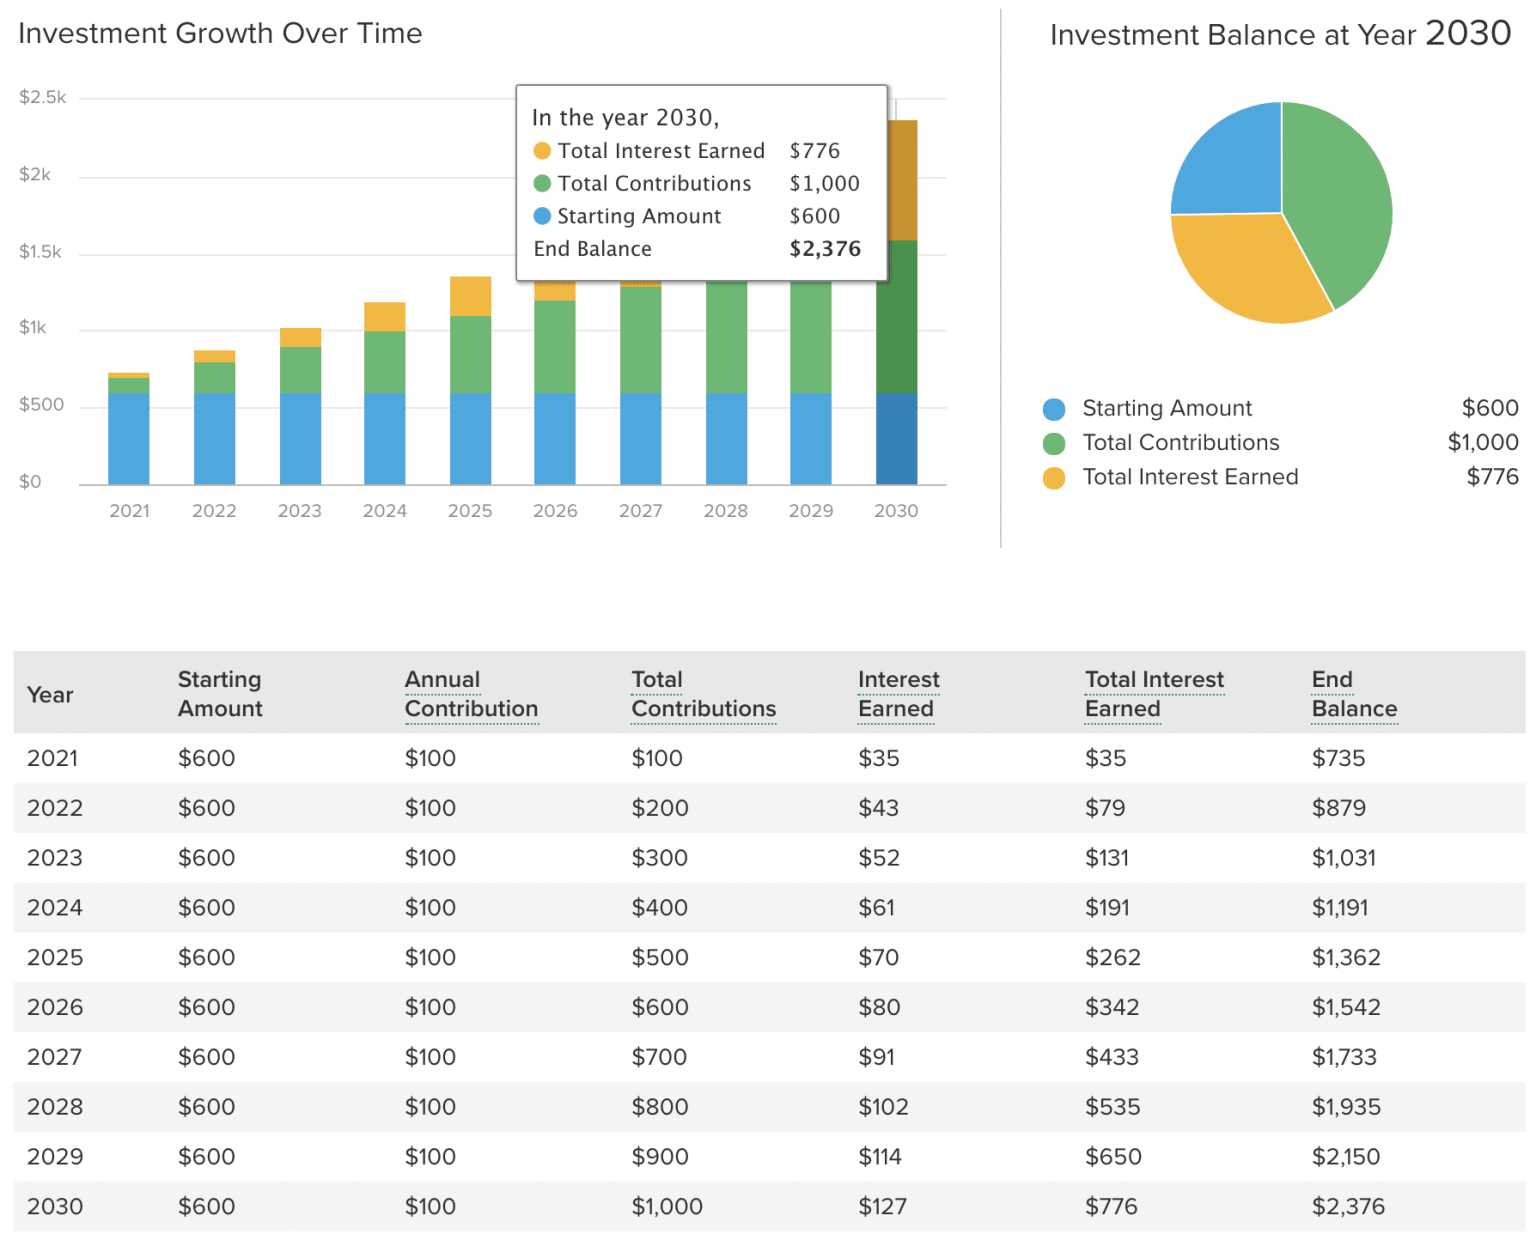Click the Annual Contribution column header
Image resolution: width=1536 pixels, height=1240 pixels.
point(471,694)
